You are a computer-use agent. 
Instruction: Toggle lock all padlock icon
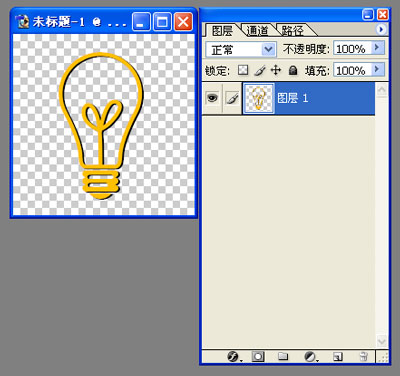293,70
